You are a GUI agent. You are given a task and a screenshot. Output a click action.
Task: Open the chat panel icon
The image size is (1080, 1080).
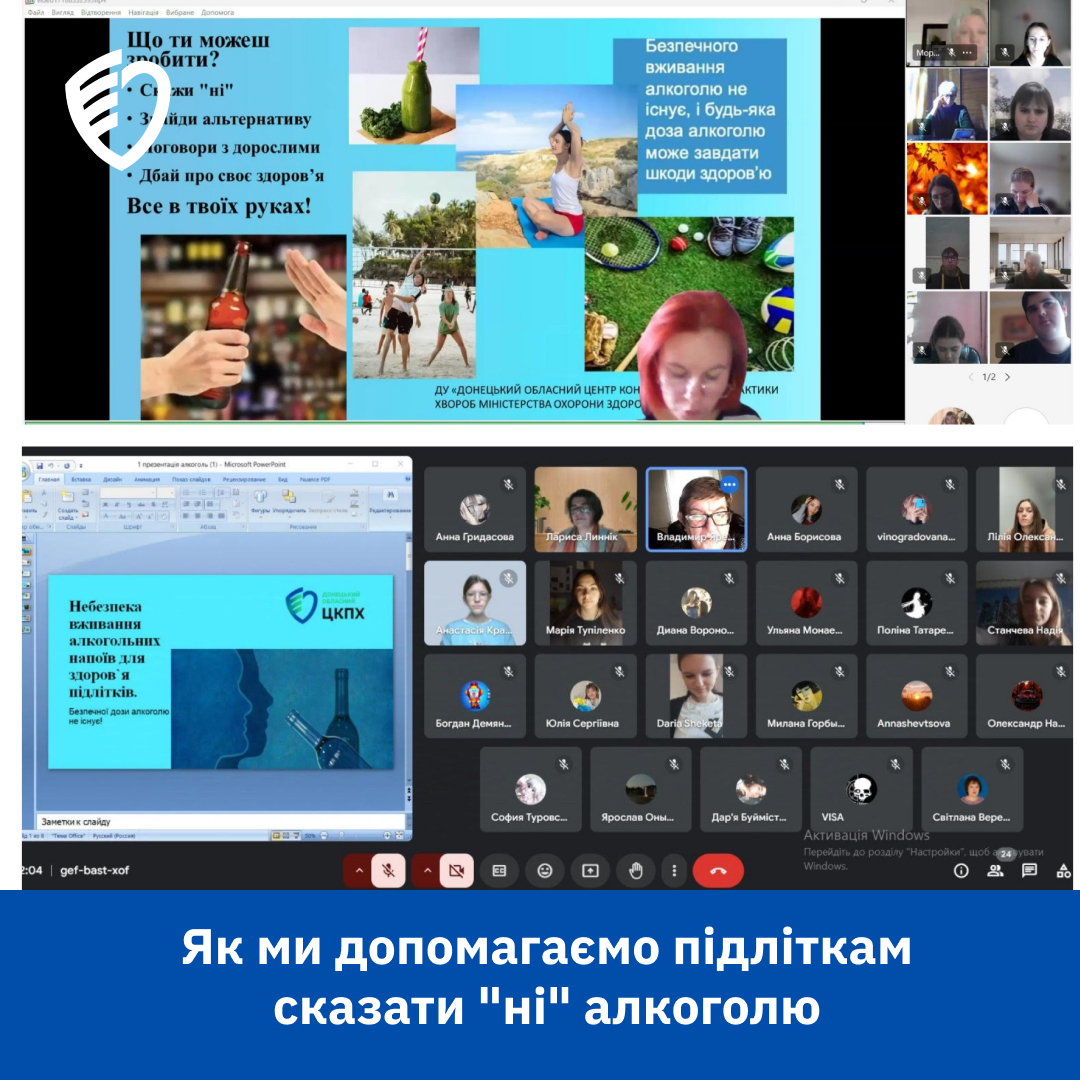(1029, 870)
